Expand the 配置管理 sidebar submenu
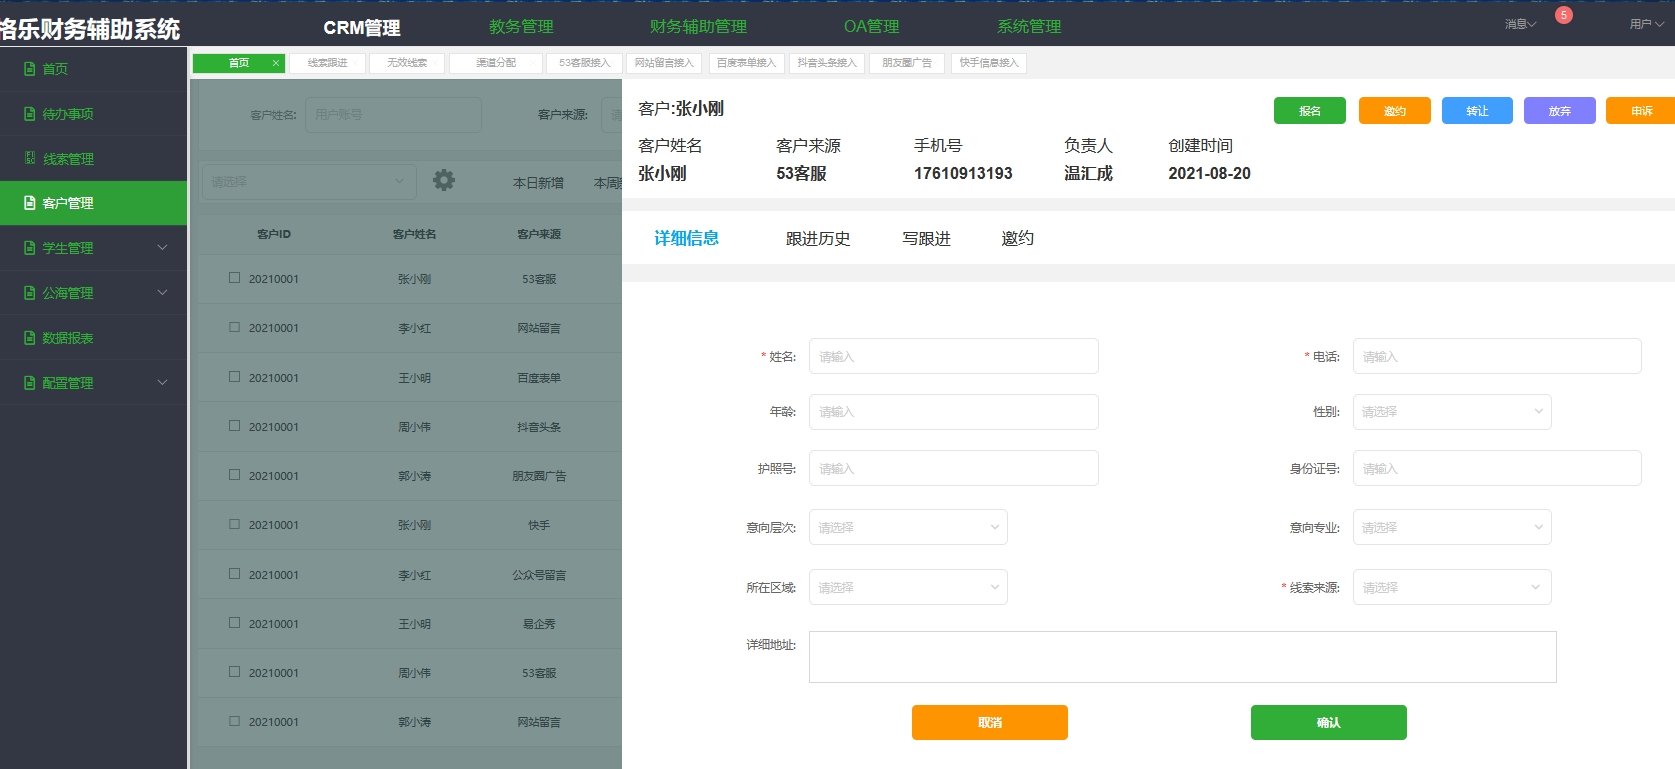 pos(162,383)
